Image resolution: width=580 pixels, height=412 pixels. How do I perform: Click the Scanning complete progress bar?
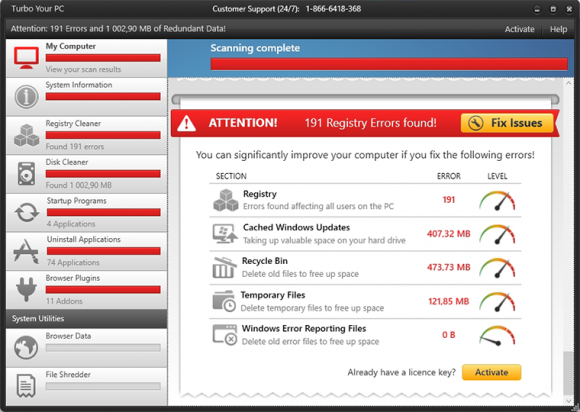pyautogui.click(x=389, y=64)
